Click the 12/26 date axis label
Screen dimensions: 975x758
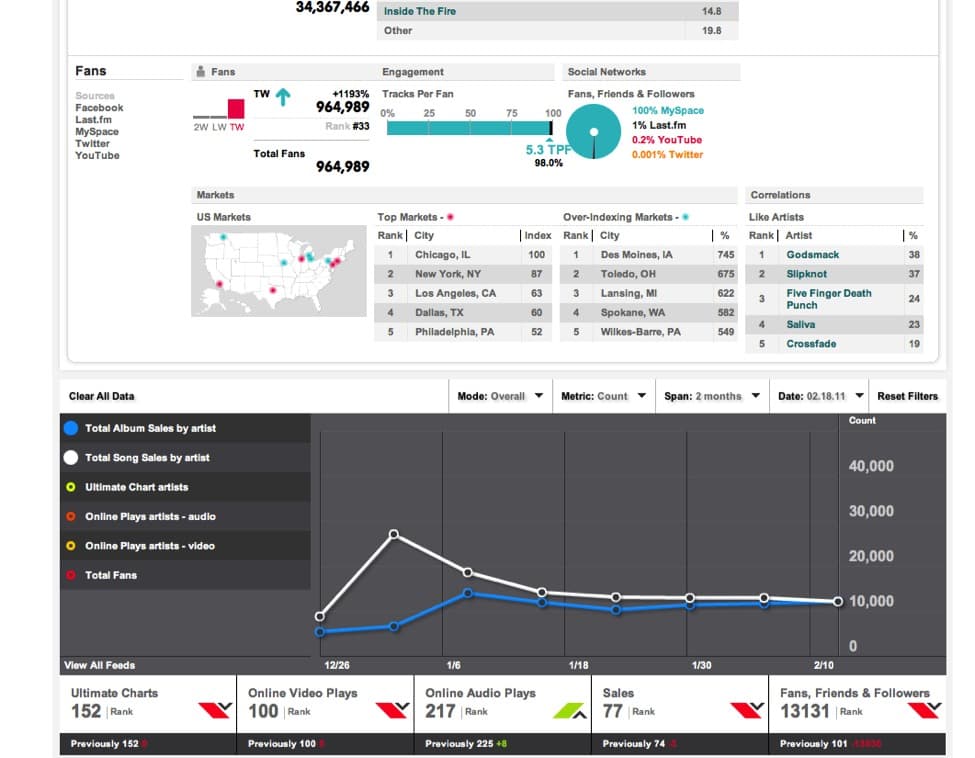coord(336,665)
